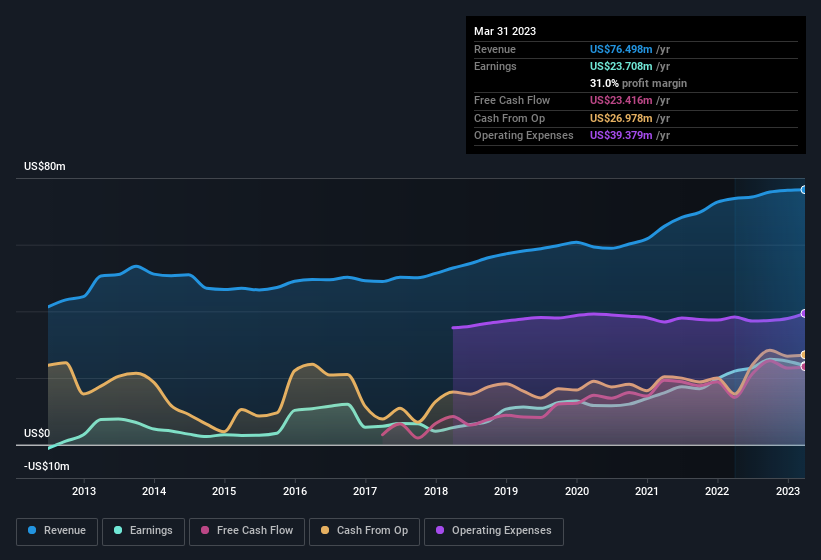
Task: Click the US$23.416m free cash flow value
Action: point(621,100)
